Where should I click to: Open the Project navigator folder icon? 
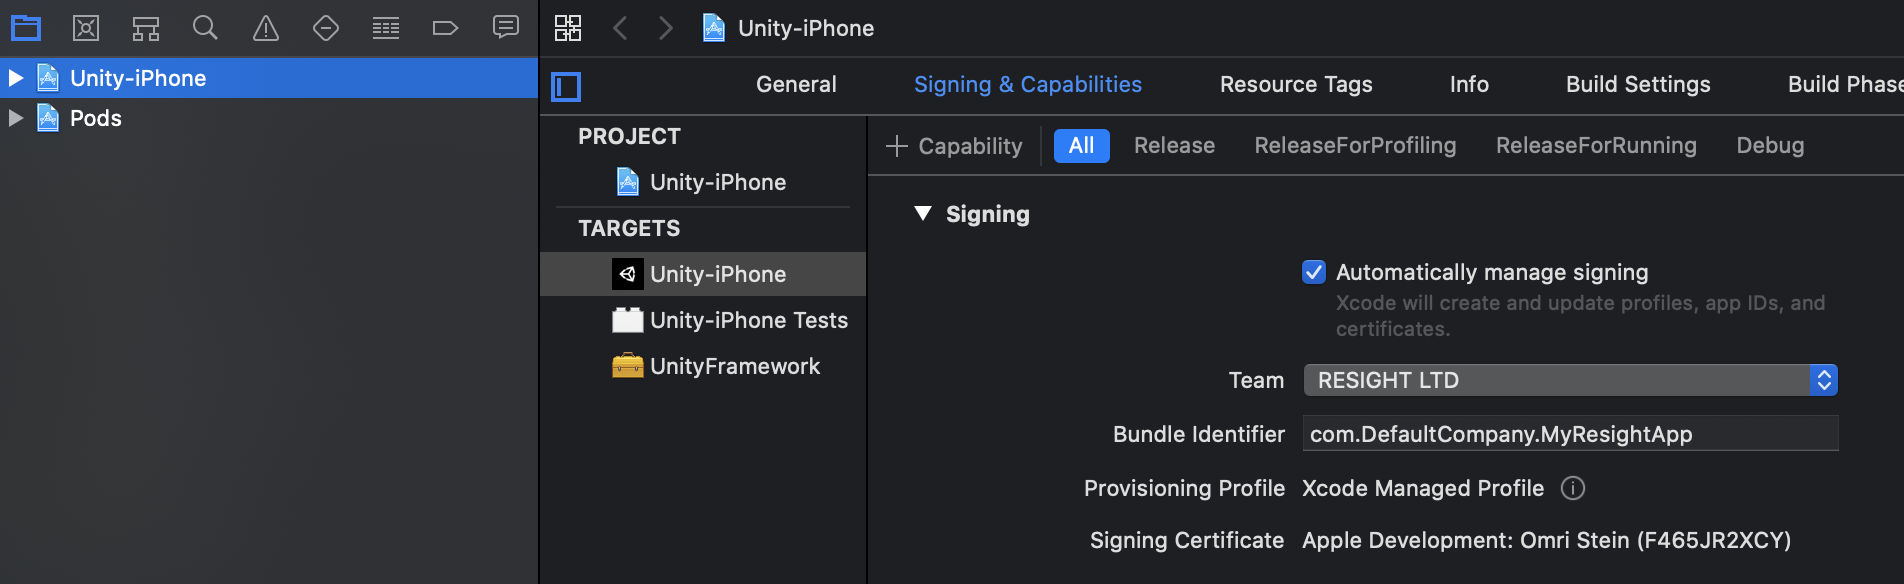[x=26, y=28]
